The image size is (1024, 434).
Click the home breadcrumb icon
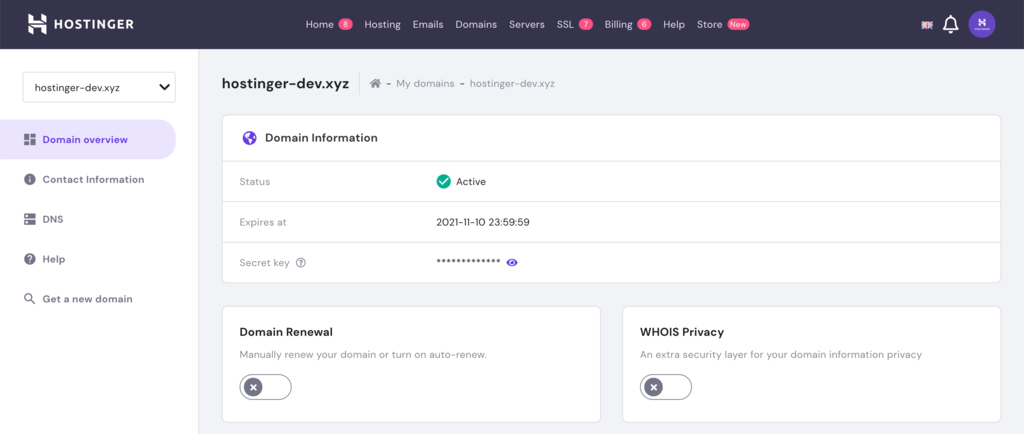[375, 84]
